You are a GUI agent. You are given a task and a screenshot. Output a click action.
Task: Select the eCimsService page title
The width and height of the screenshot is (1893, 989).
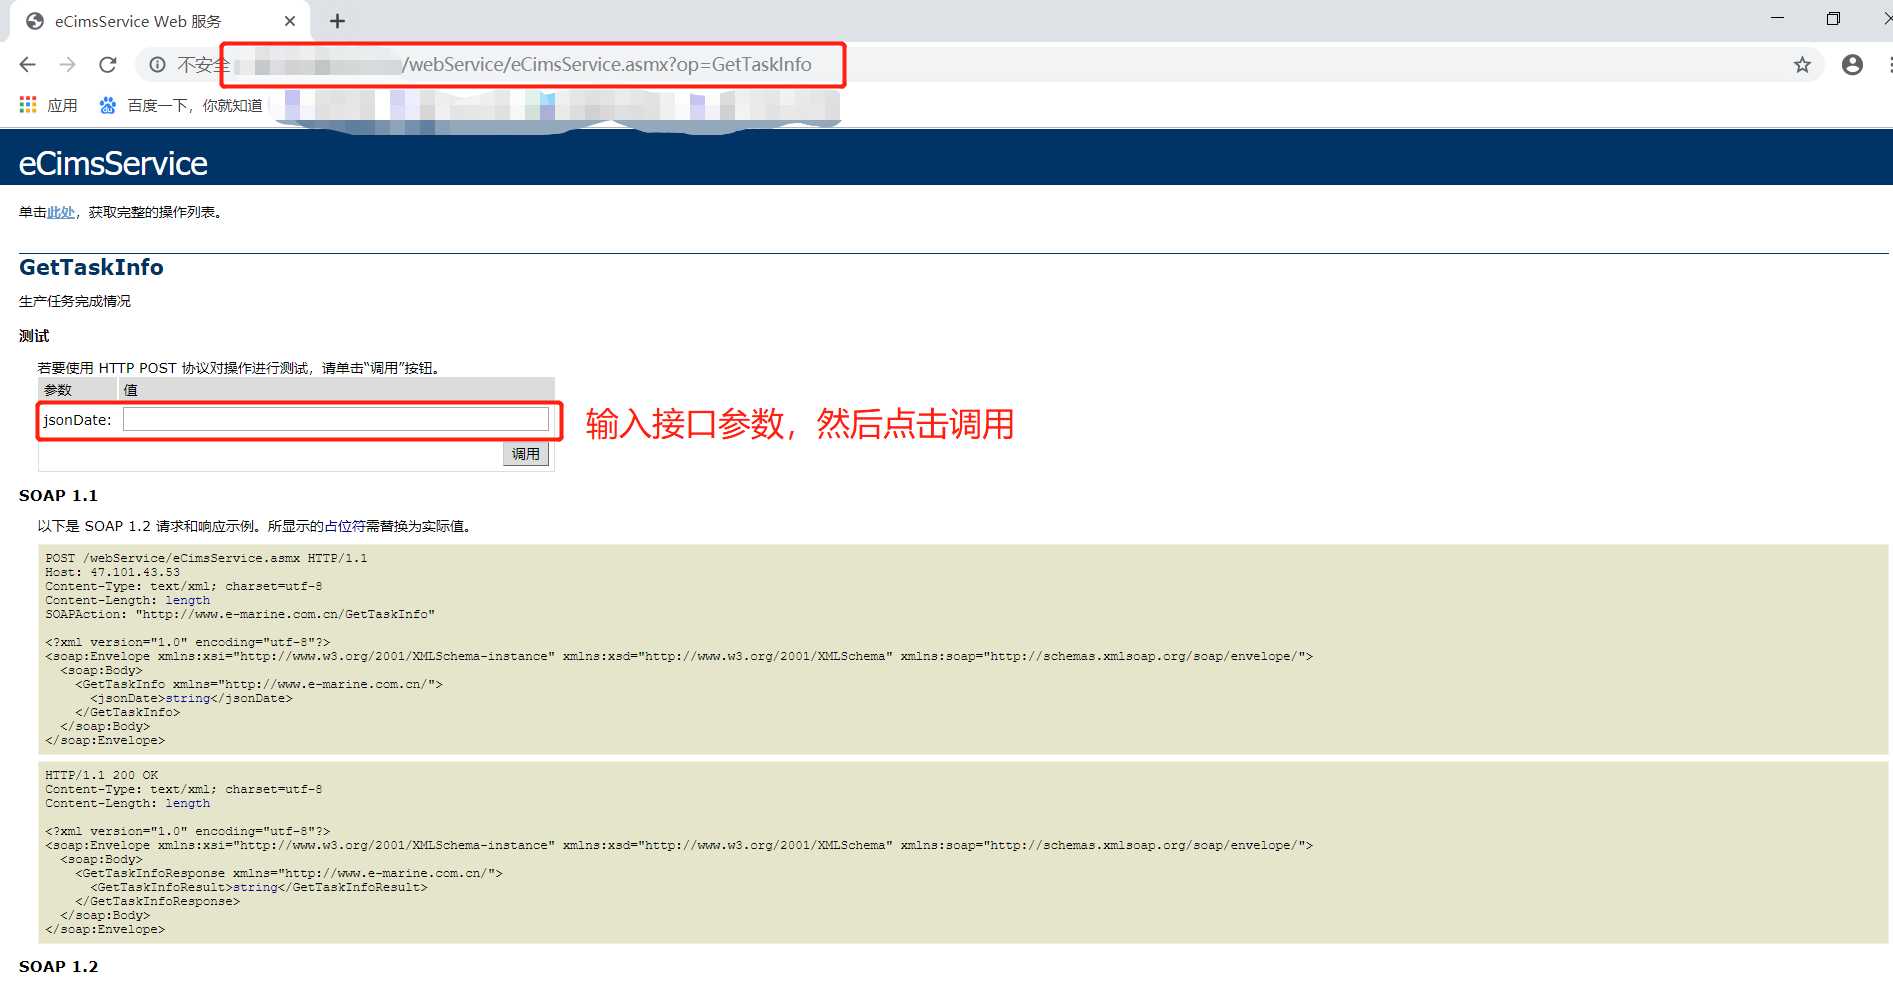113,163
